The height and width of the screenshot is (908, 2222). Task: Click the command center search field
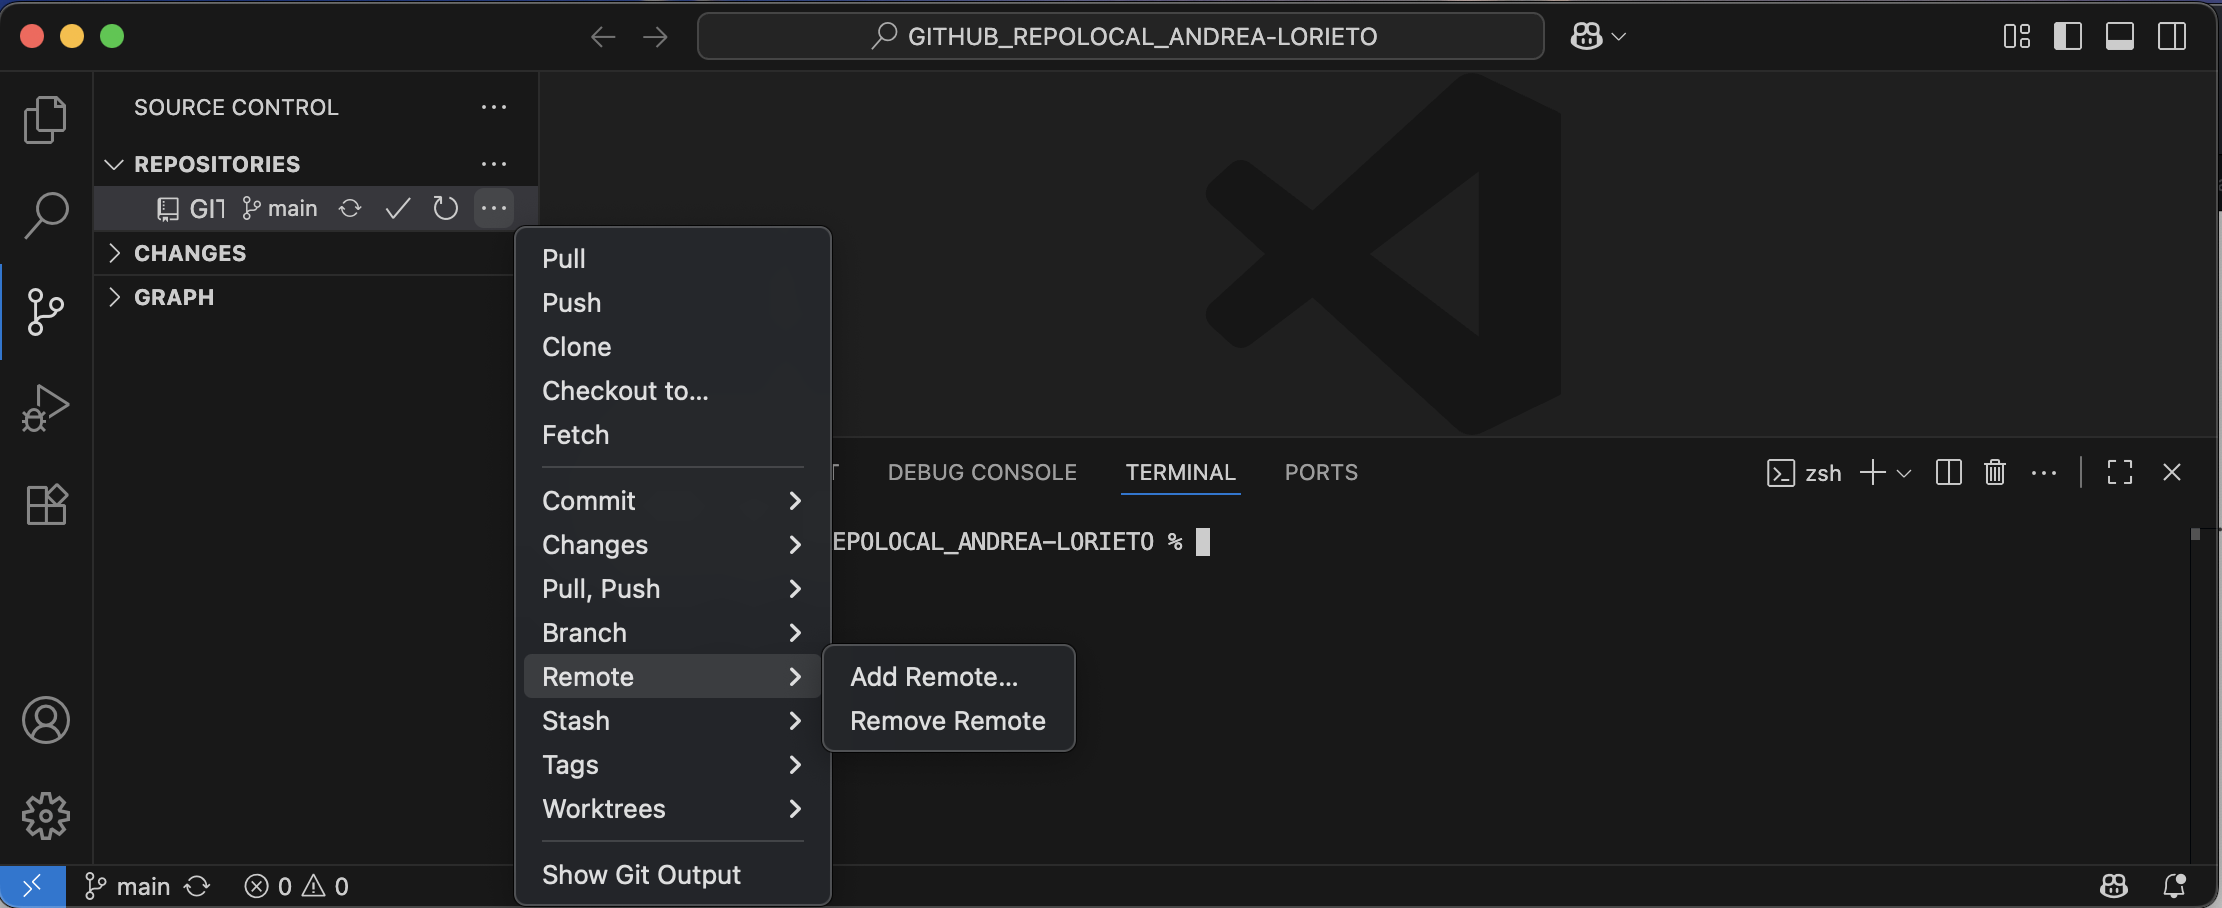1120,37
